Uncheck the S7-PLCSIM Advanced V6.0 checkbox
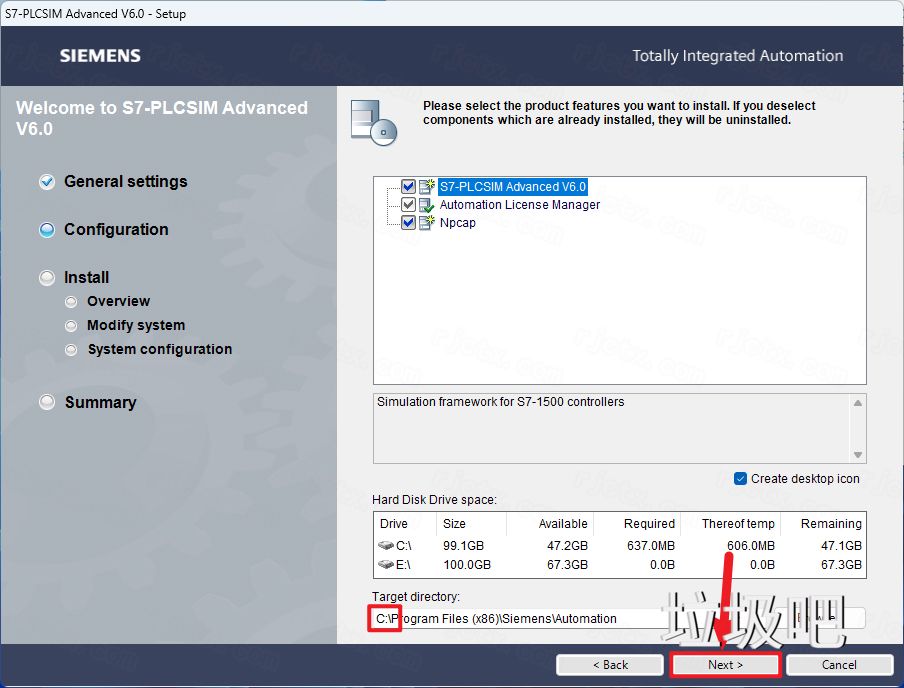Screen dimensions: 904x688 [408, 186]
